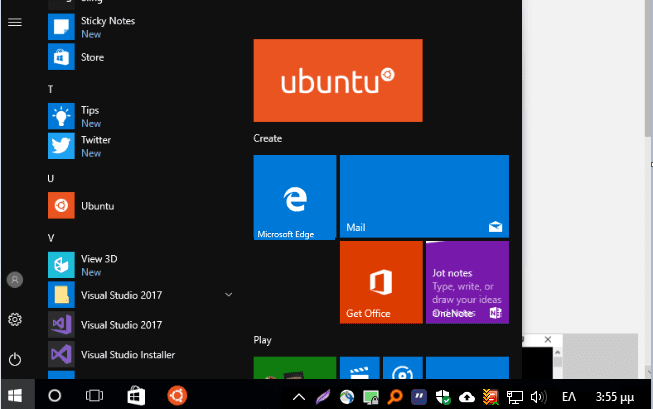Open the Store icon on the taskbar

point(136,396)
